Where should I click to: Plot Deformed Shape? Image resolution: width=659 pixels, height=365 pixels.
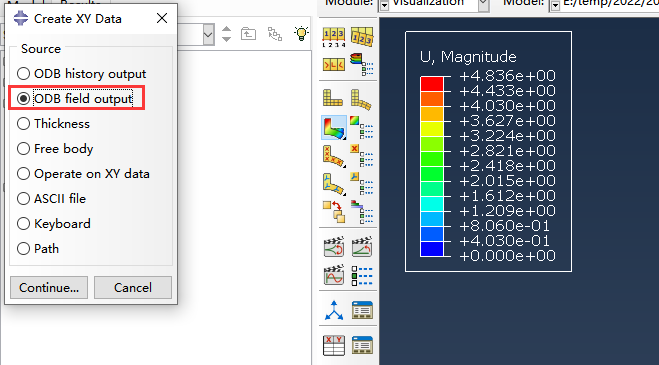[x=362, y=99]
